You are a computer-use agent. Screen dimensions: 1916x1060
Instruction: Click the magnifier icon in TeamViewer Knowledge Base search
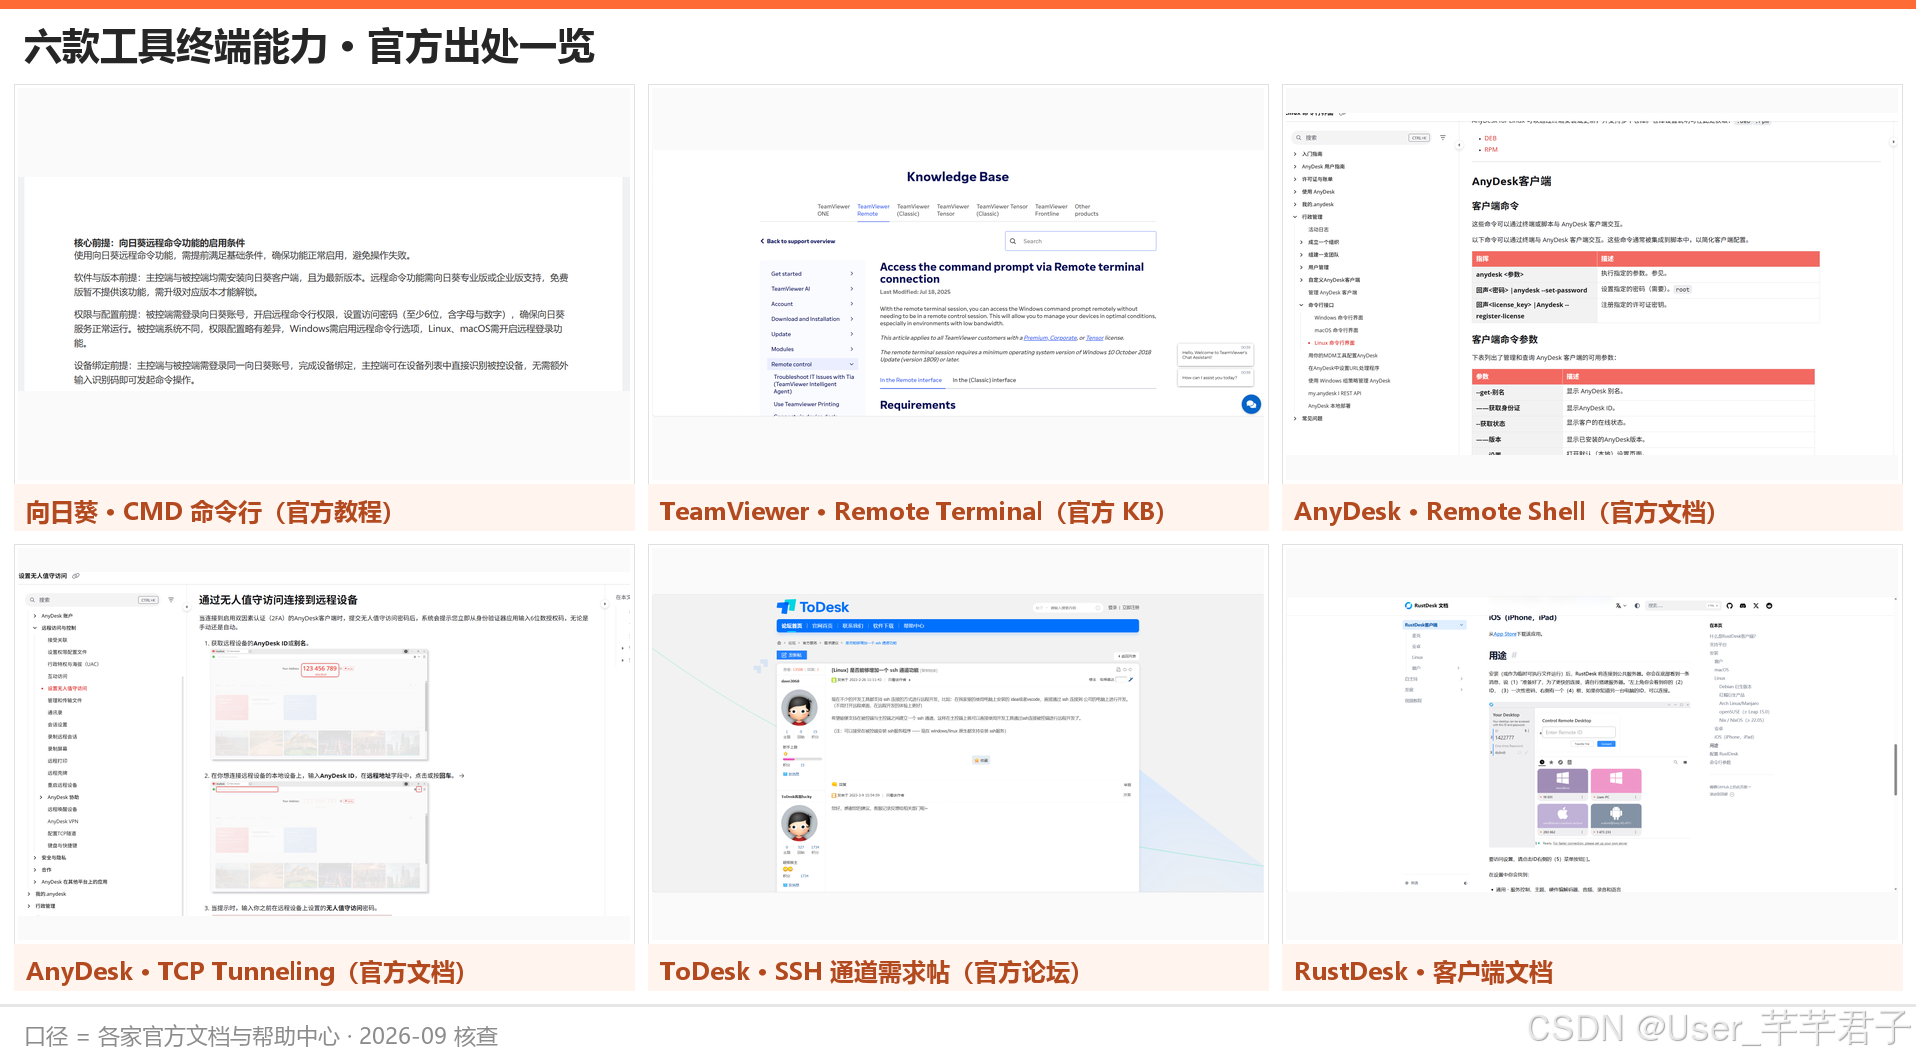pyautogui.click(x=1013, y=241)
